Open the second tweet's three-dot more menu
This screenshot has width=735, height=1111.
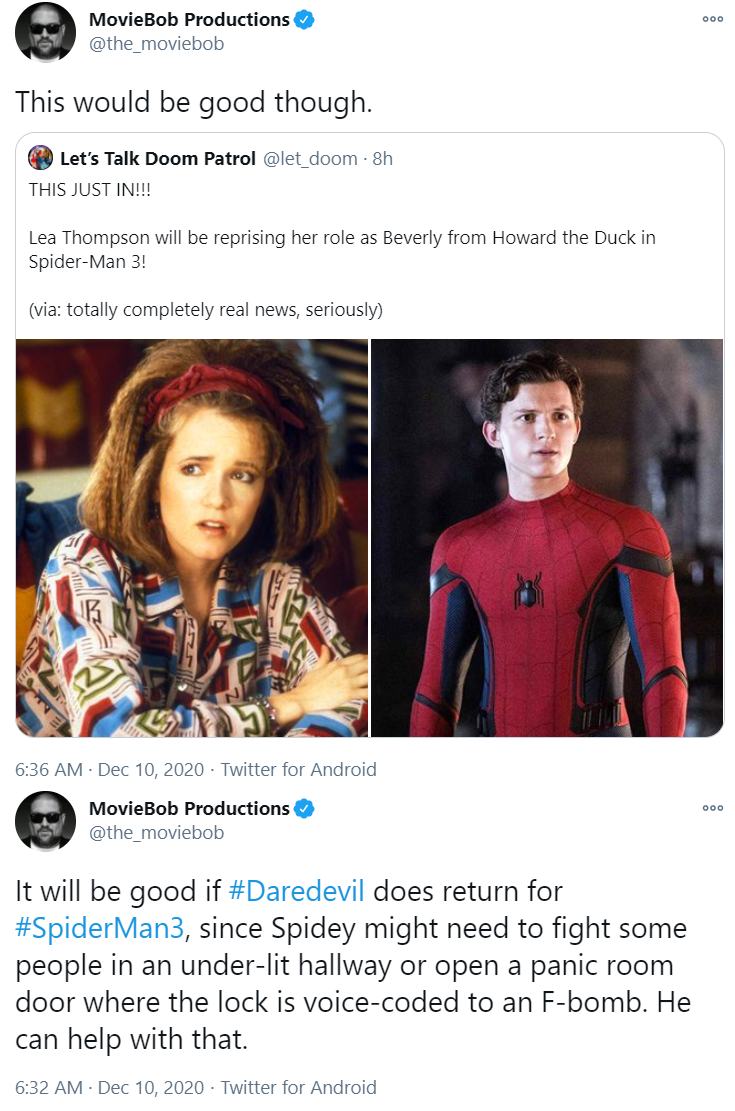pyautogui.click(x=712, y=808)
